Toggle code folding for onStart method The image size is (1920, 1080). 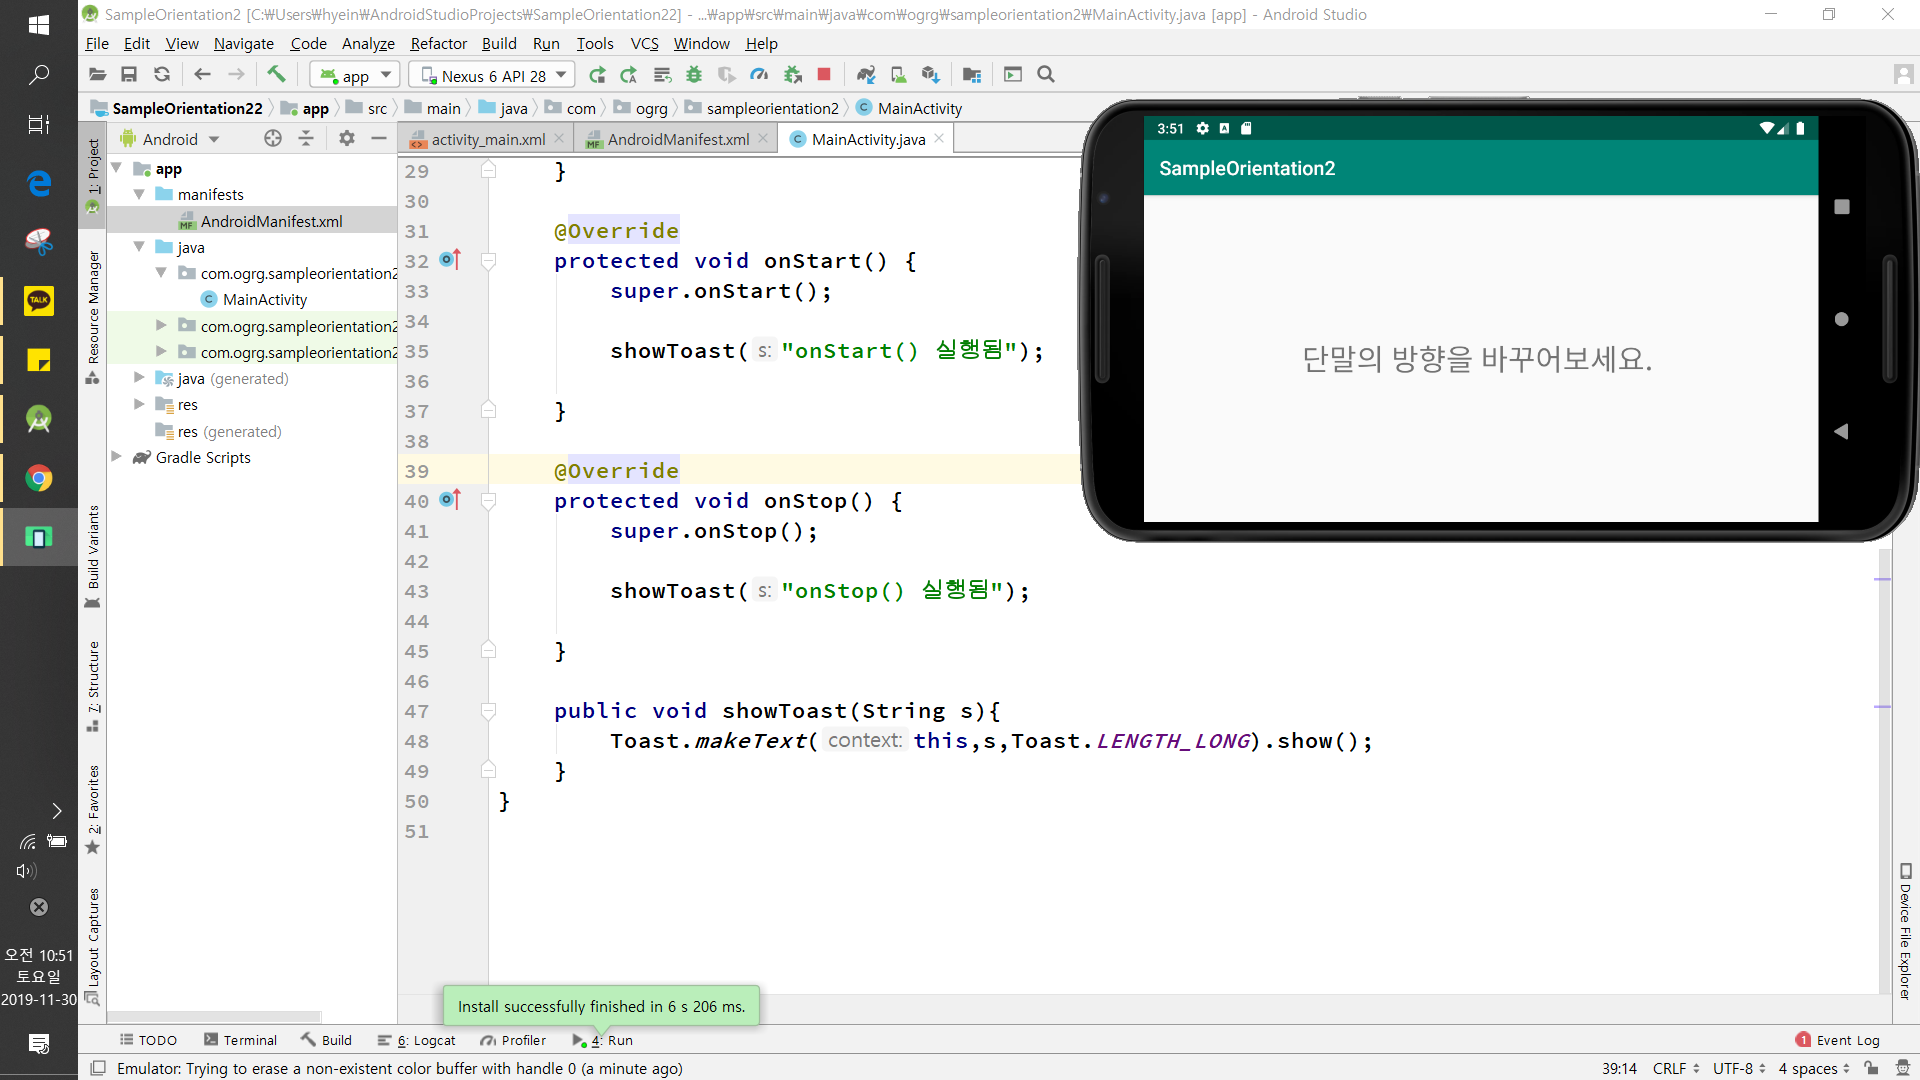489,261
